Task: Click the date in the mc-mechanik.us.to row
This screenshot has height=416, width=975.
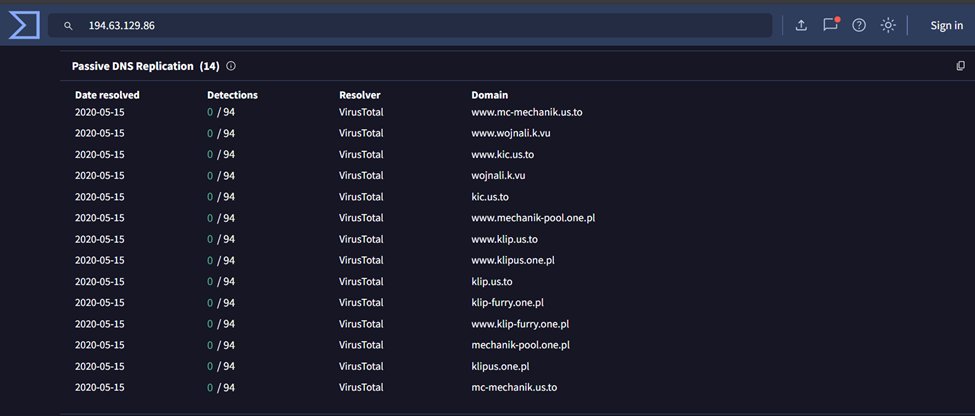Action: pyautogui.click(x=99, y=387)
